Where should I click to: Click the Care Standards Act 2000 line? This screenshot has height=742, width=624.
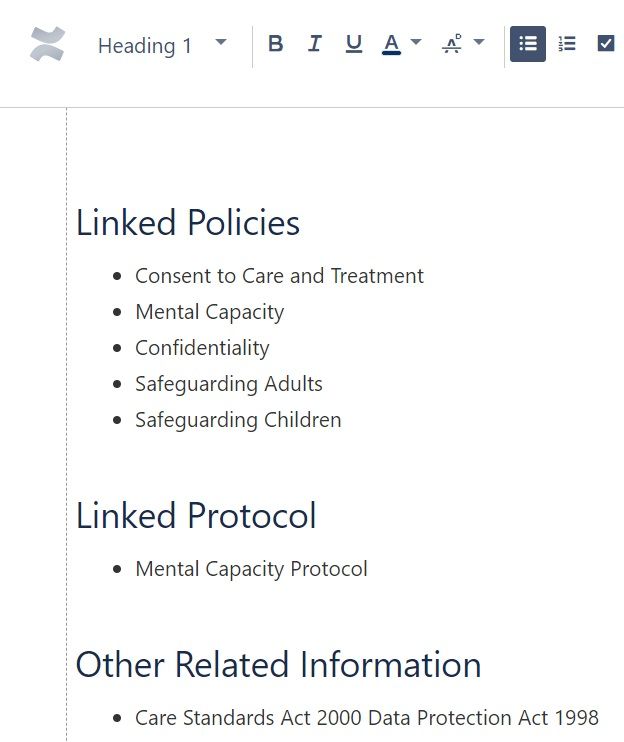[x=366, y=718]
